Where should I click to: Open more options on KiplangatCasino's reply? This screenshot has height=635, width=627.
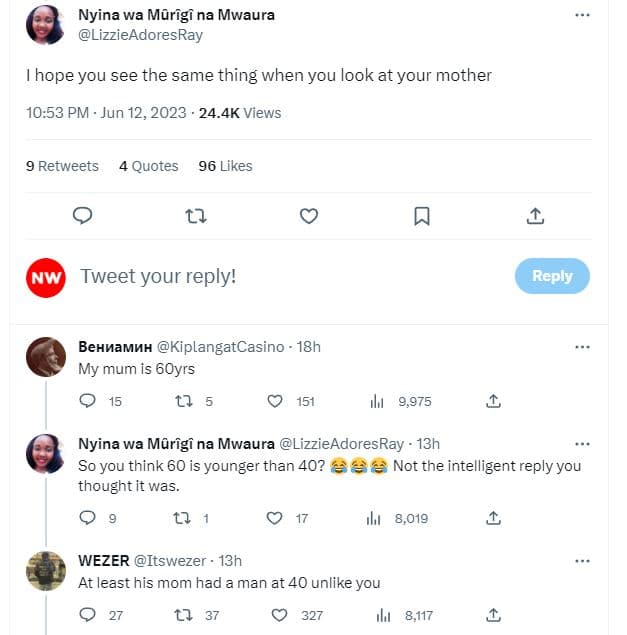(x=582, y=347)
